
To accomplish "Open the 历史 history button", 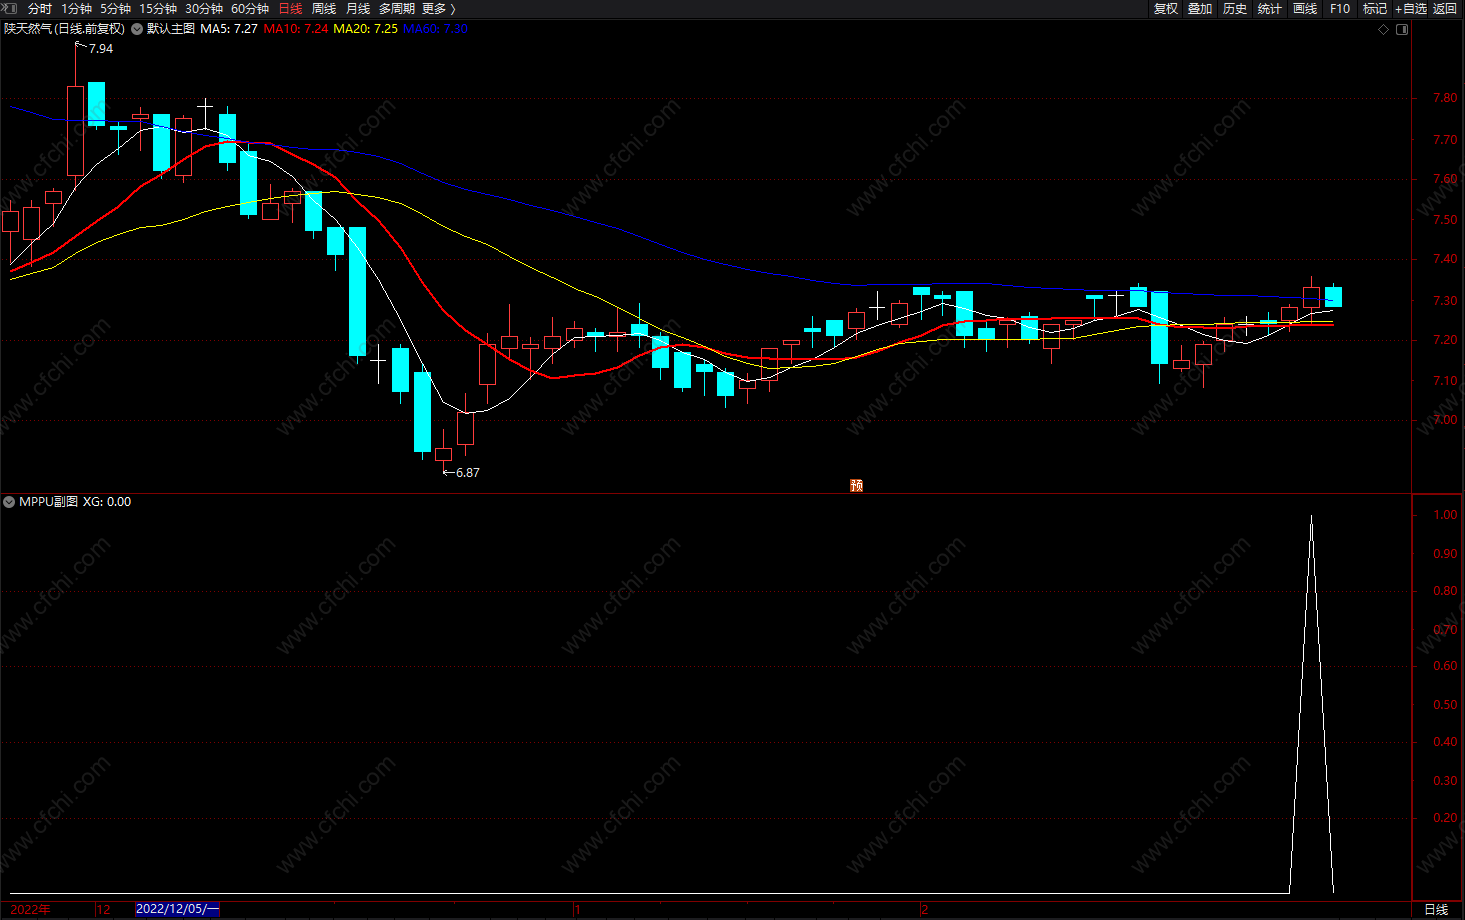I will pyautogui.click(x=1235, y=9).
